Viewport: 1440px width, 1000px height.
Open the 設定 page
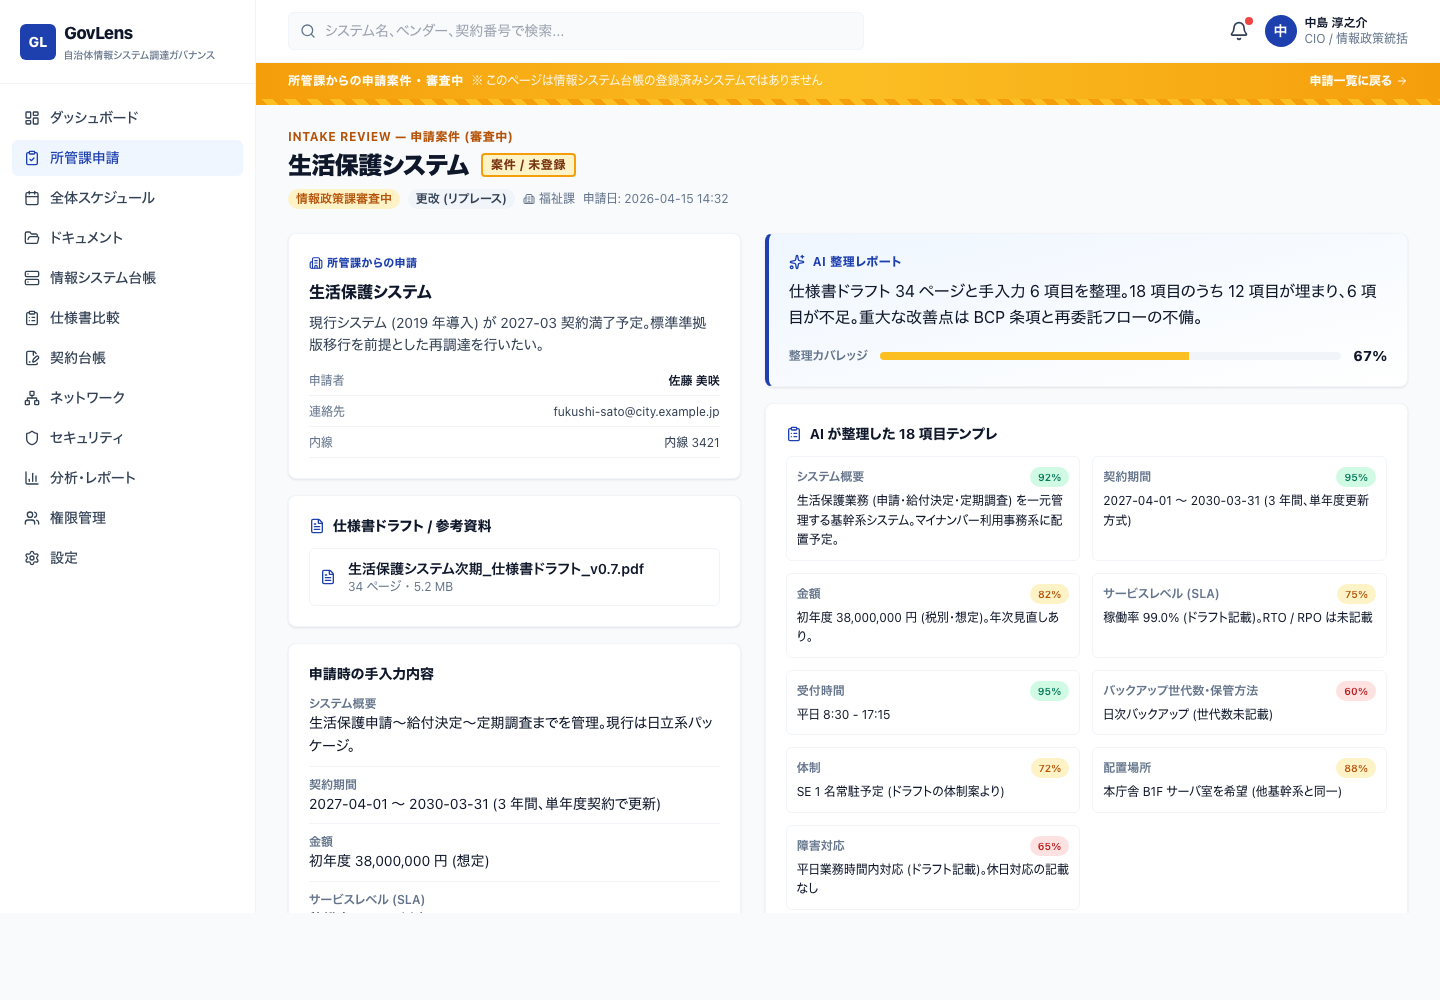64,557
